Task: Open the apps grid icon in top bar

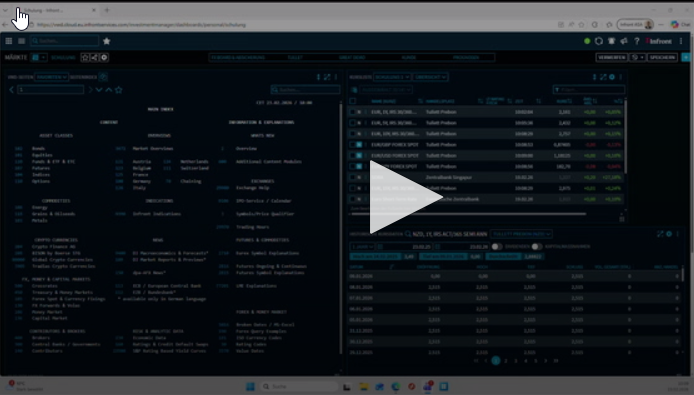Action: pyautogui.click(x=8, y=41)
